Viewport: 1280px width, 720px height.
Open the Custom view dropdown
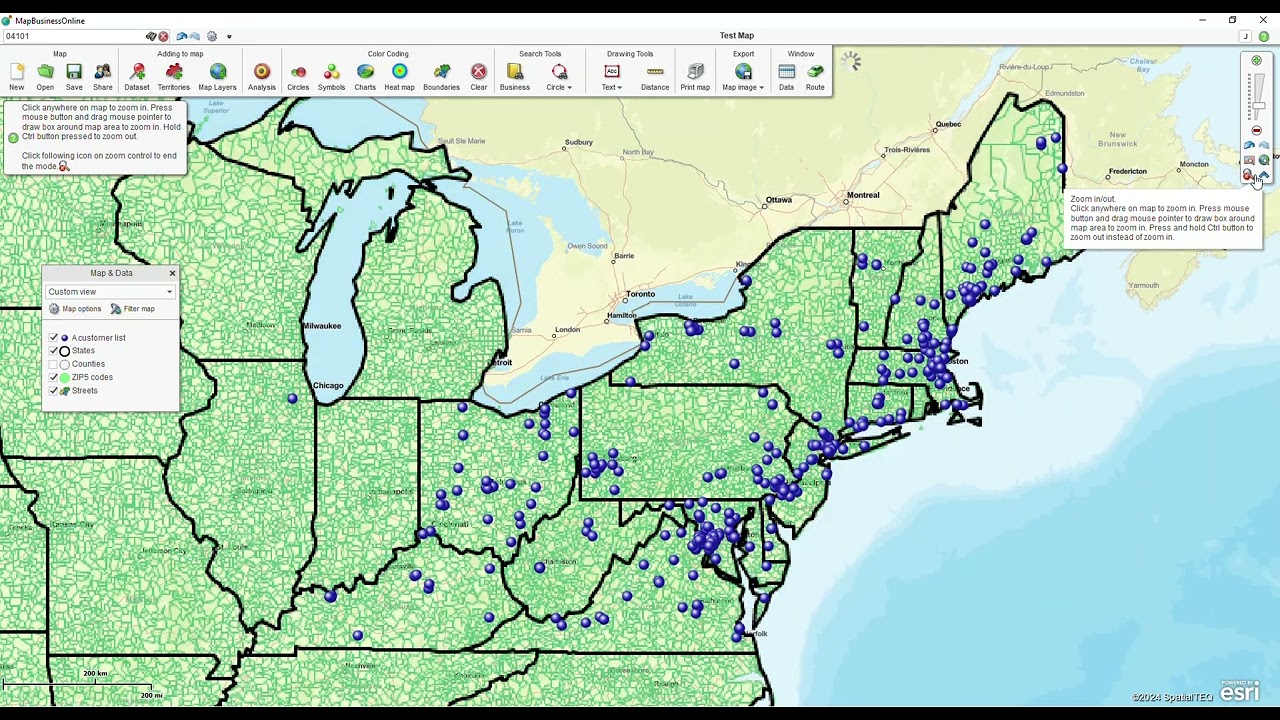click(x=110, y=292)
